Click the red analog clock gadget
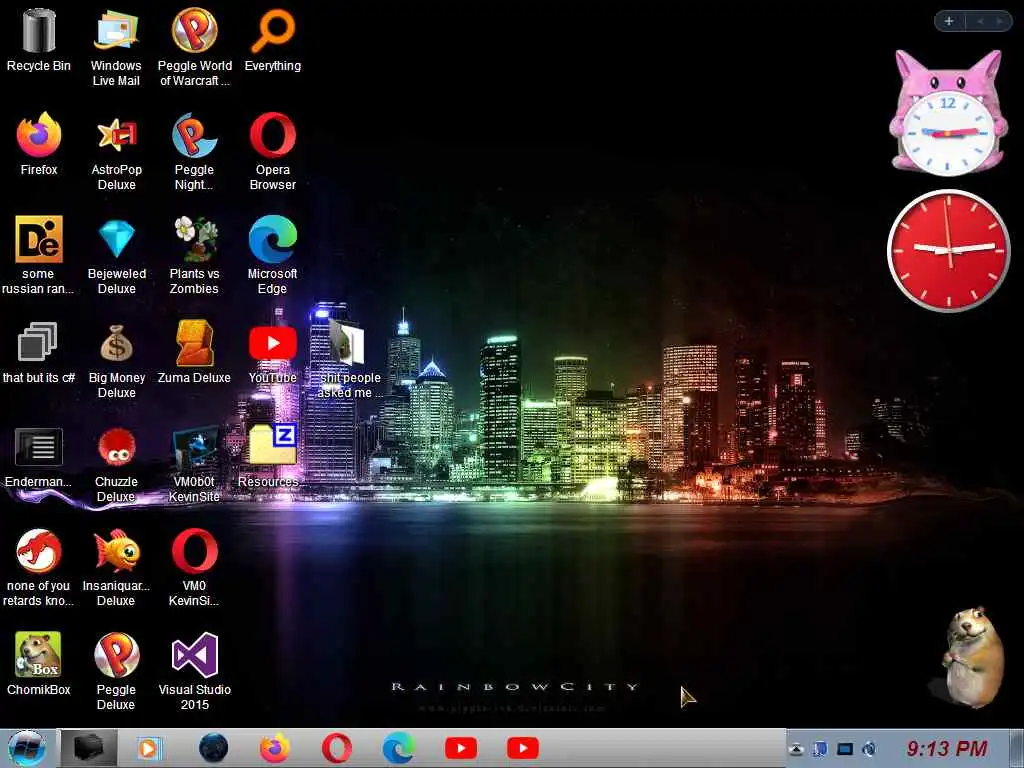This screenshot has height=768, width=1024. (948, 250)
